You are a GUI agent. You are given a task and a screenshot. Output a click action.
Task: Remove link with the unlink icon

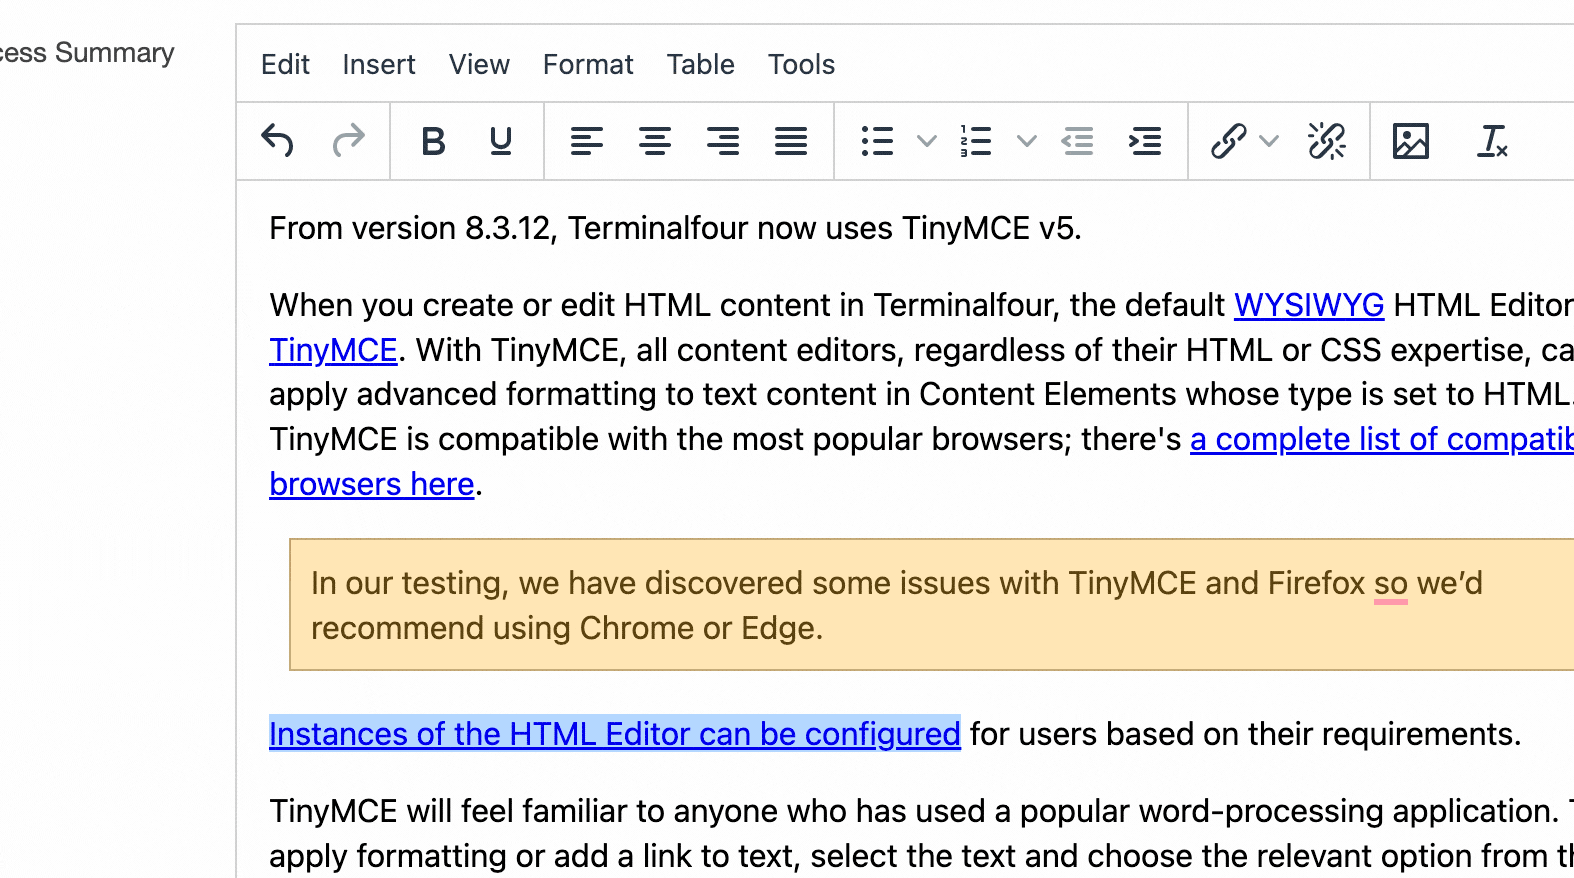1327,141
